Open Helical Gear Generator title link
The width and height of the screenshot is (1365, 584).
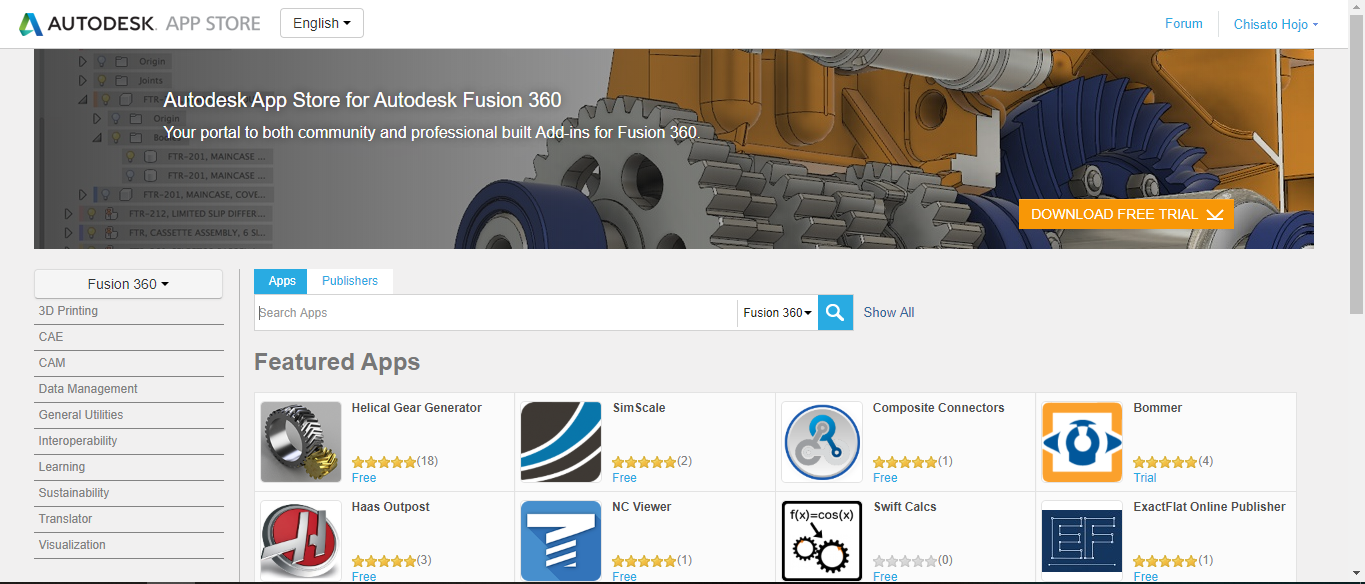pos(417,408)
